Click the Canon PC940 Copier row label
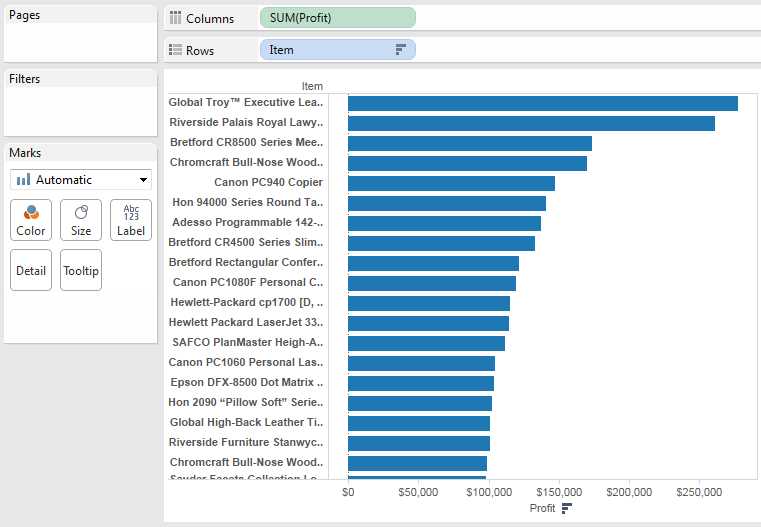Image resolution: width=761 pixels, height=527 pixels. (268, 182)
